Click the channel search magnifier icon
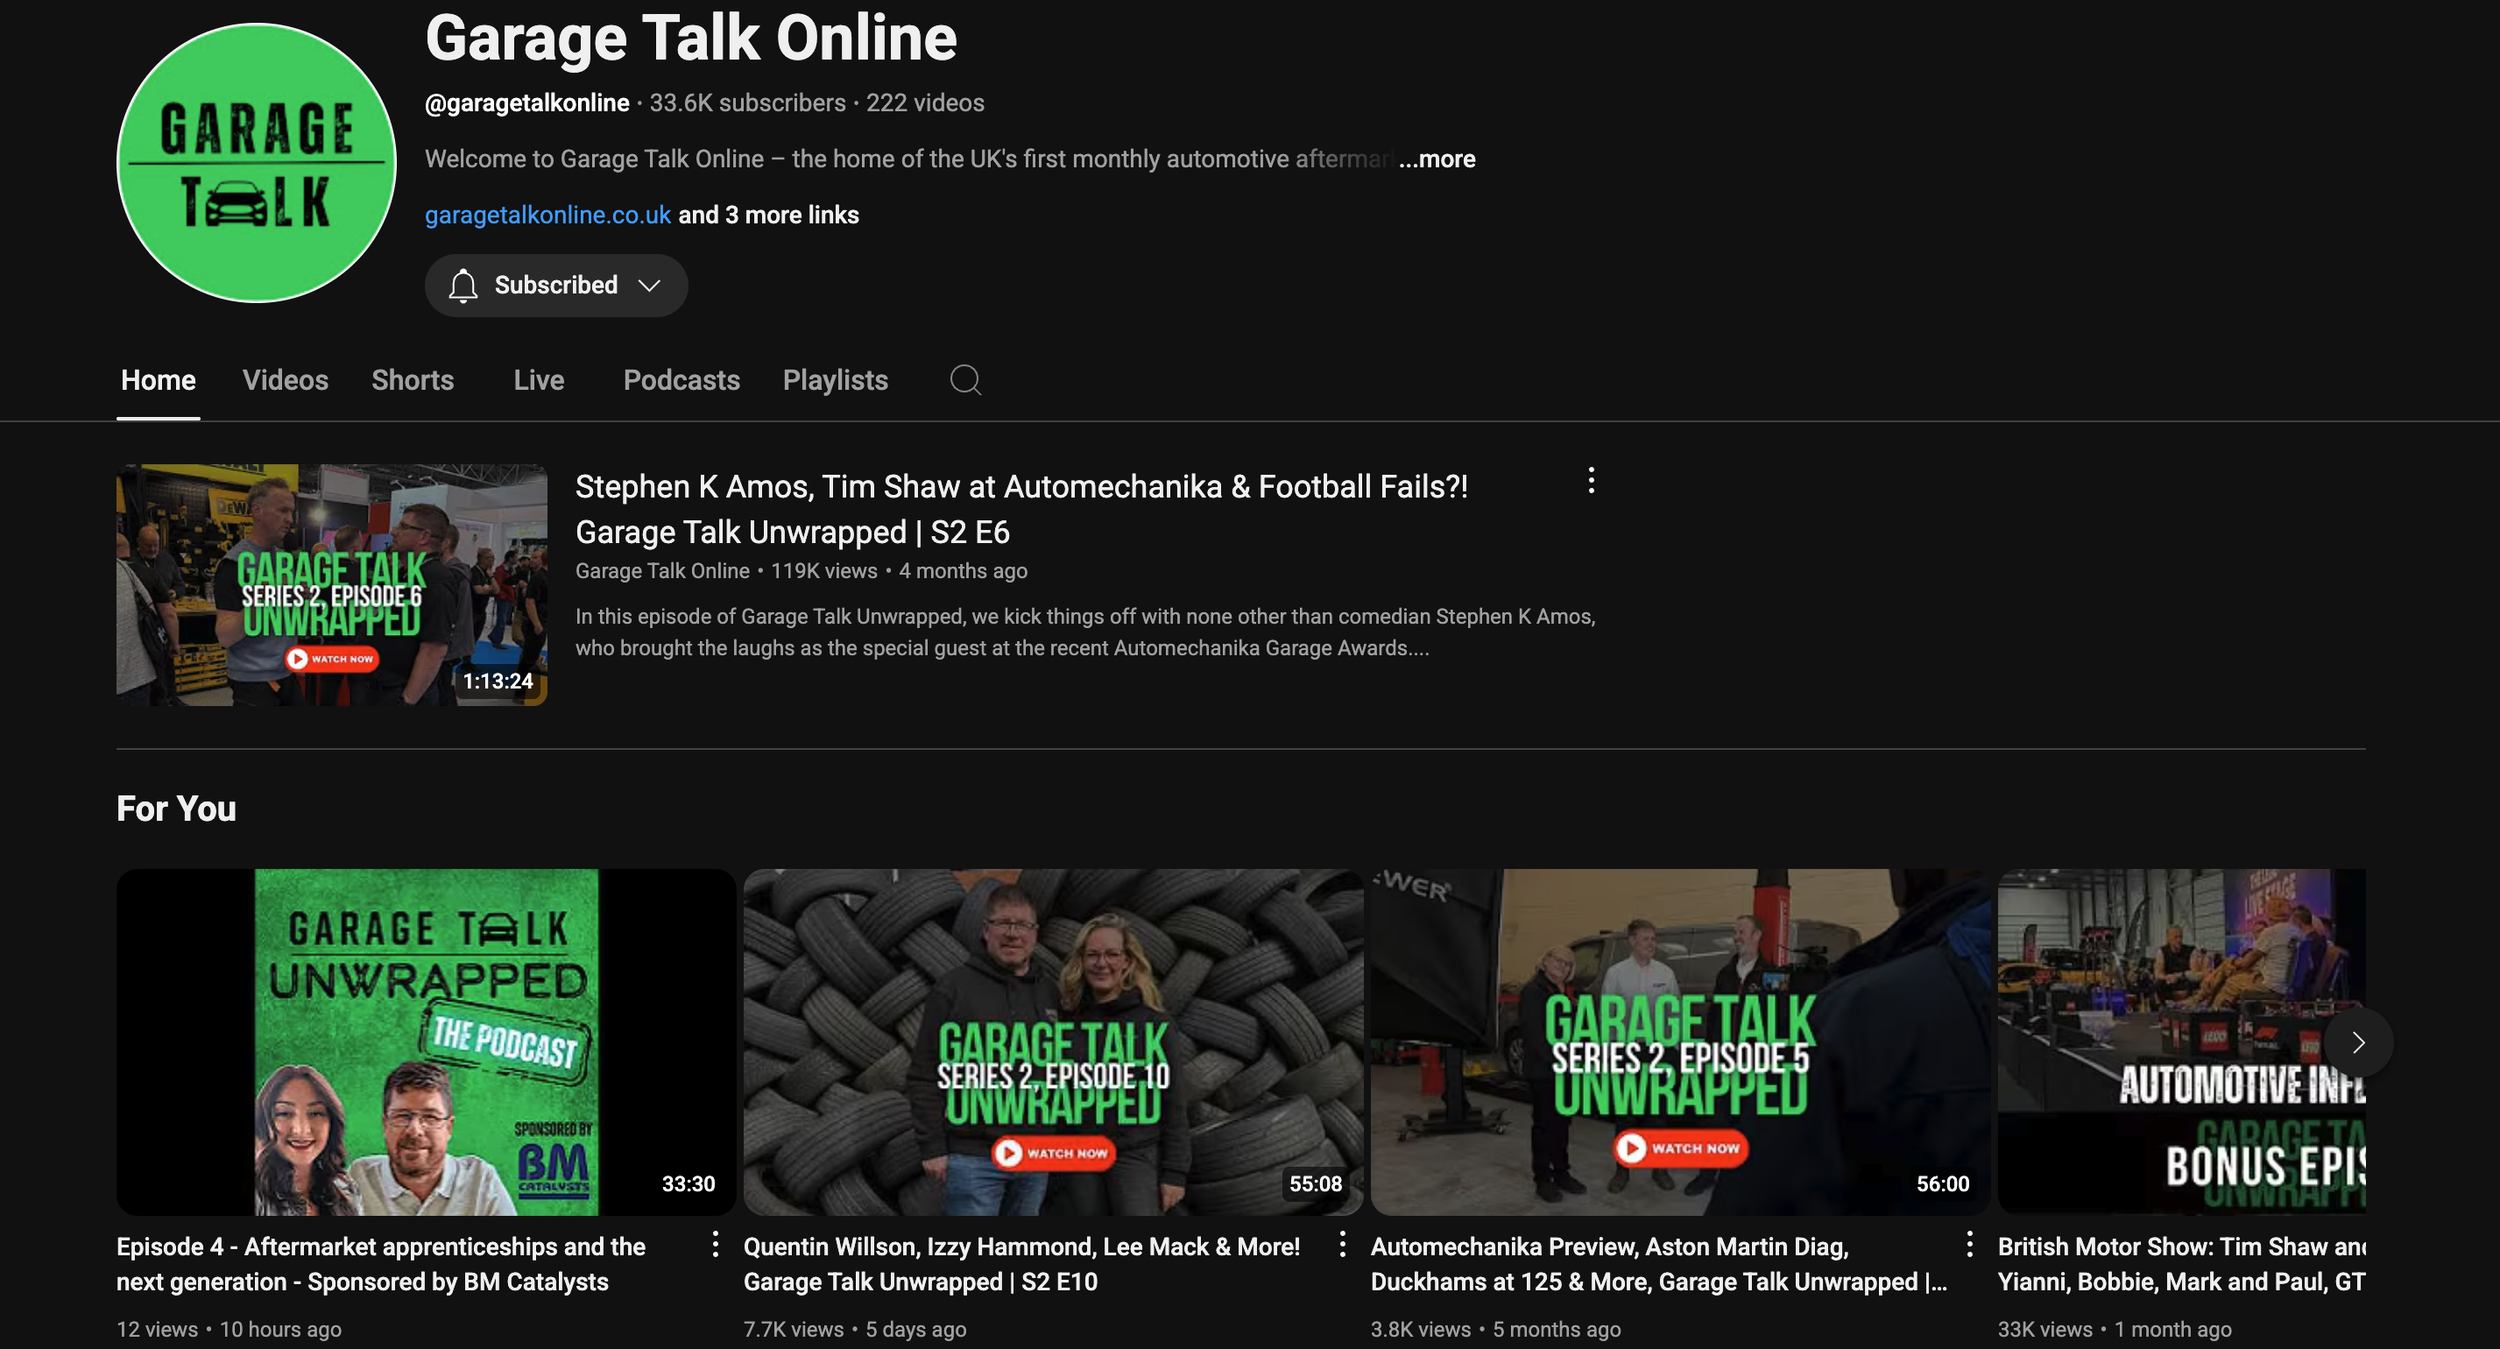Viewport: 2500px width, 1349px height. pyautogui.click(x=965, y=380)
